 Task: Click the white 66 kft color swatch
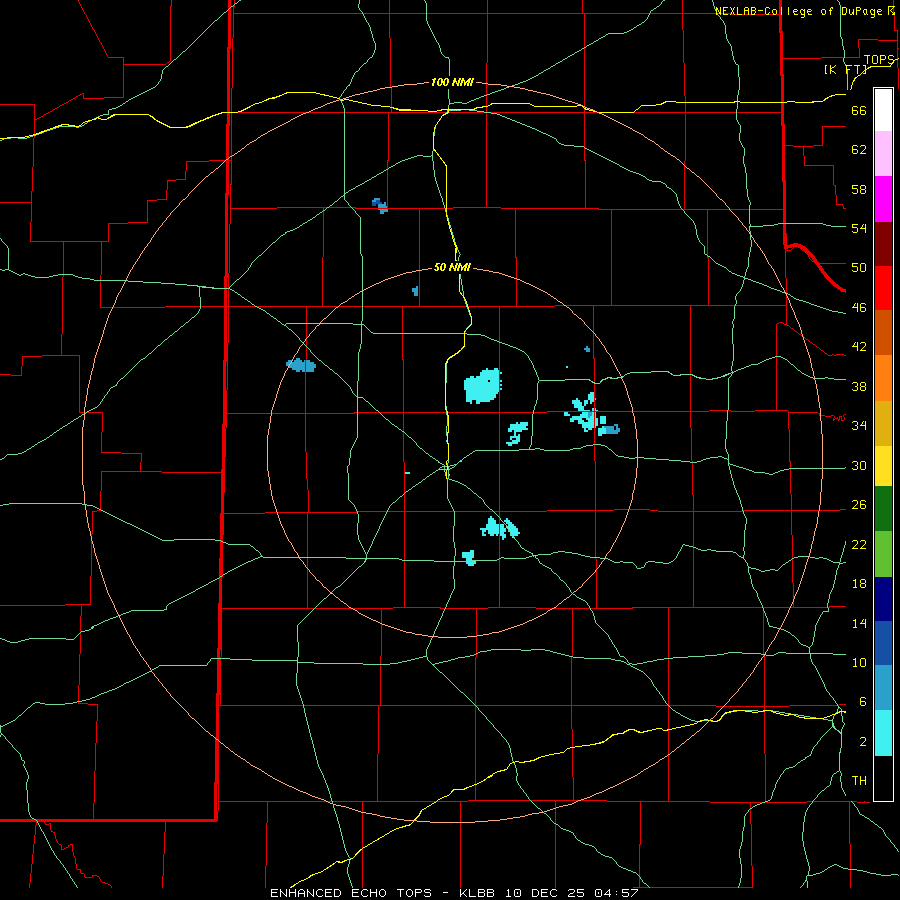[x=883, y=110]
